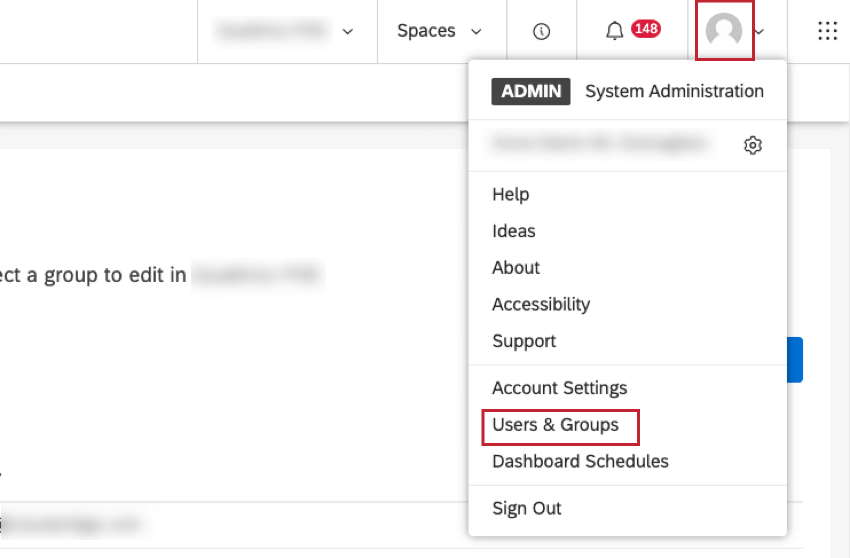850x558 pixels.
Task: Choose Dashboard Schedules in the menu
Action: [x=580, y=461]
